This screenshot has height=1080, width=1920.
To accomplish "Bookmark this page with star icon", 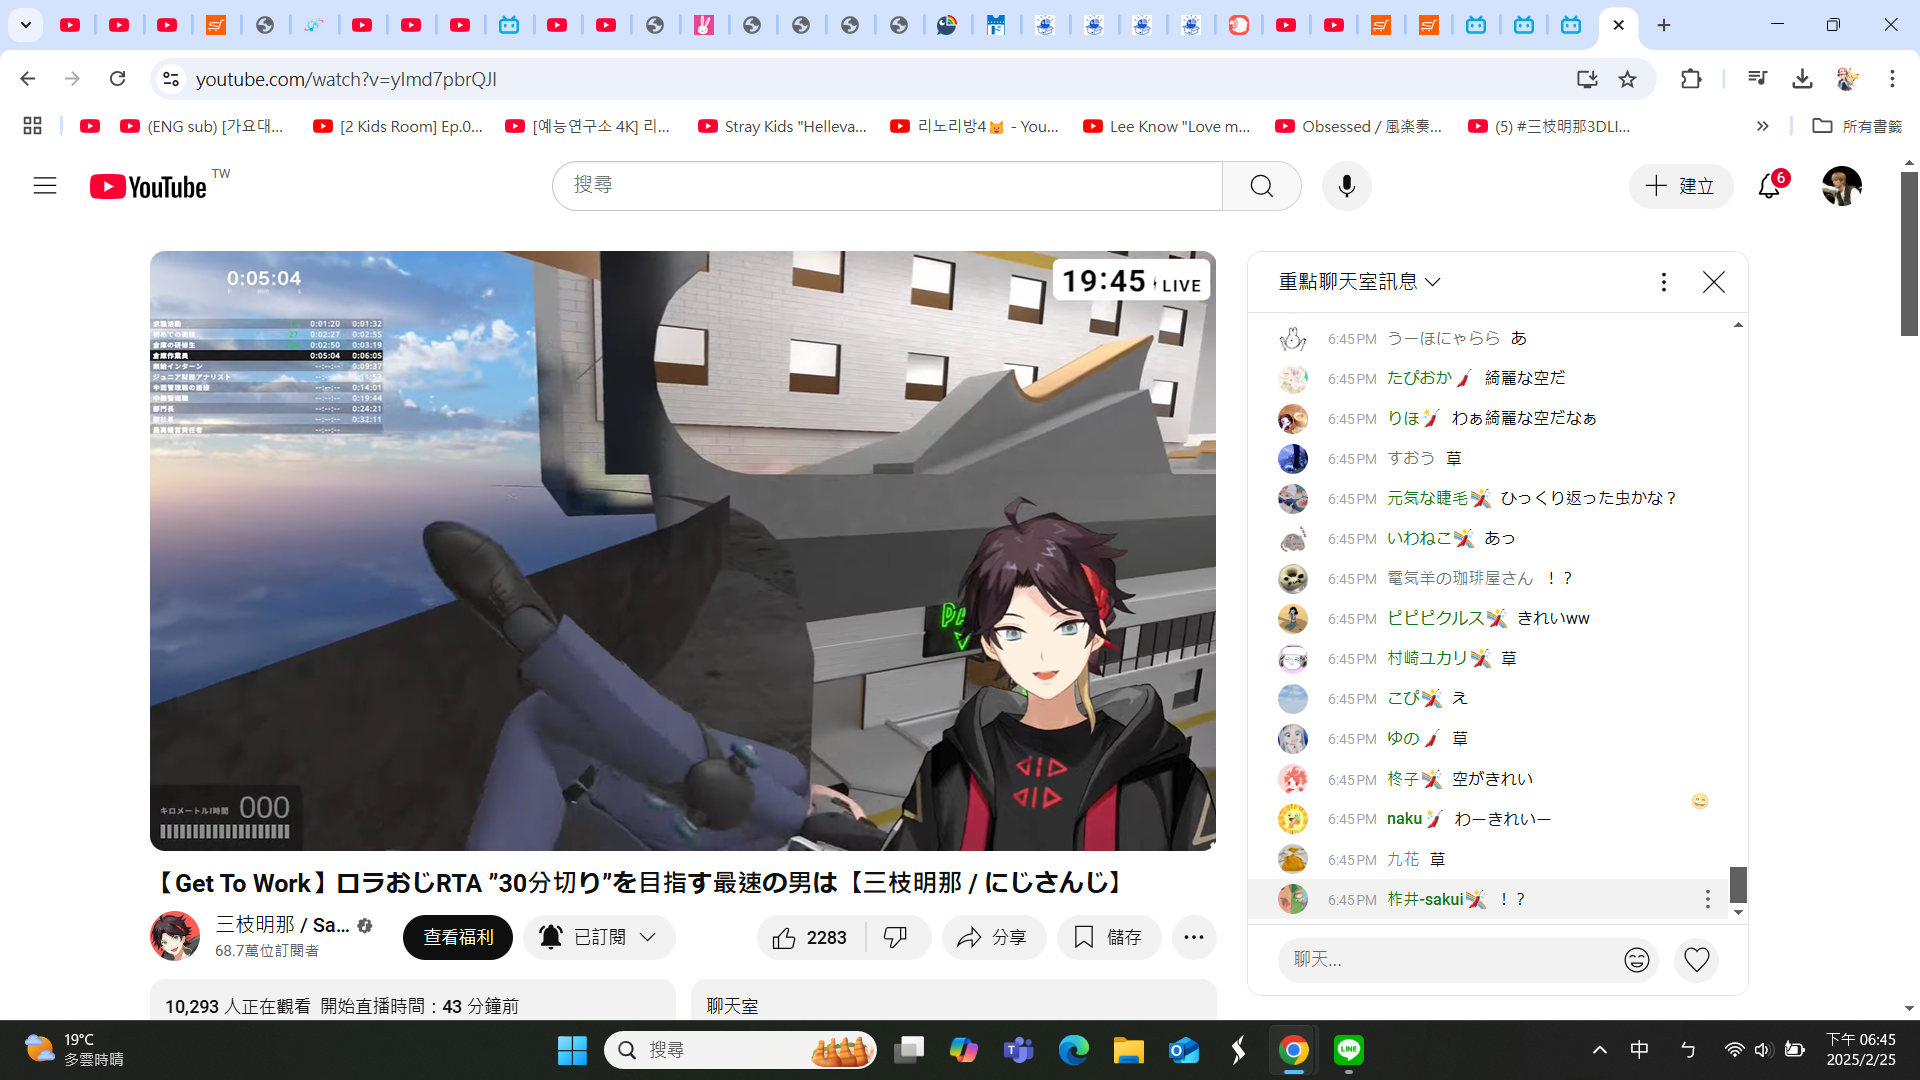I will tap(1628, 79).
